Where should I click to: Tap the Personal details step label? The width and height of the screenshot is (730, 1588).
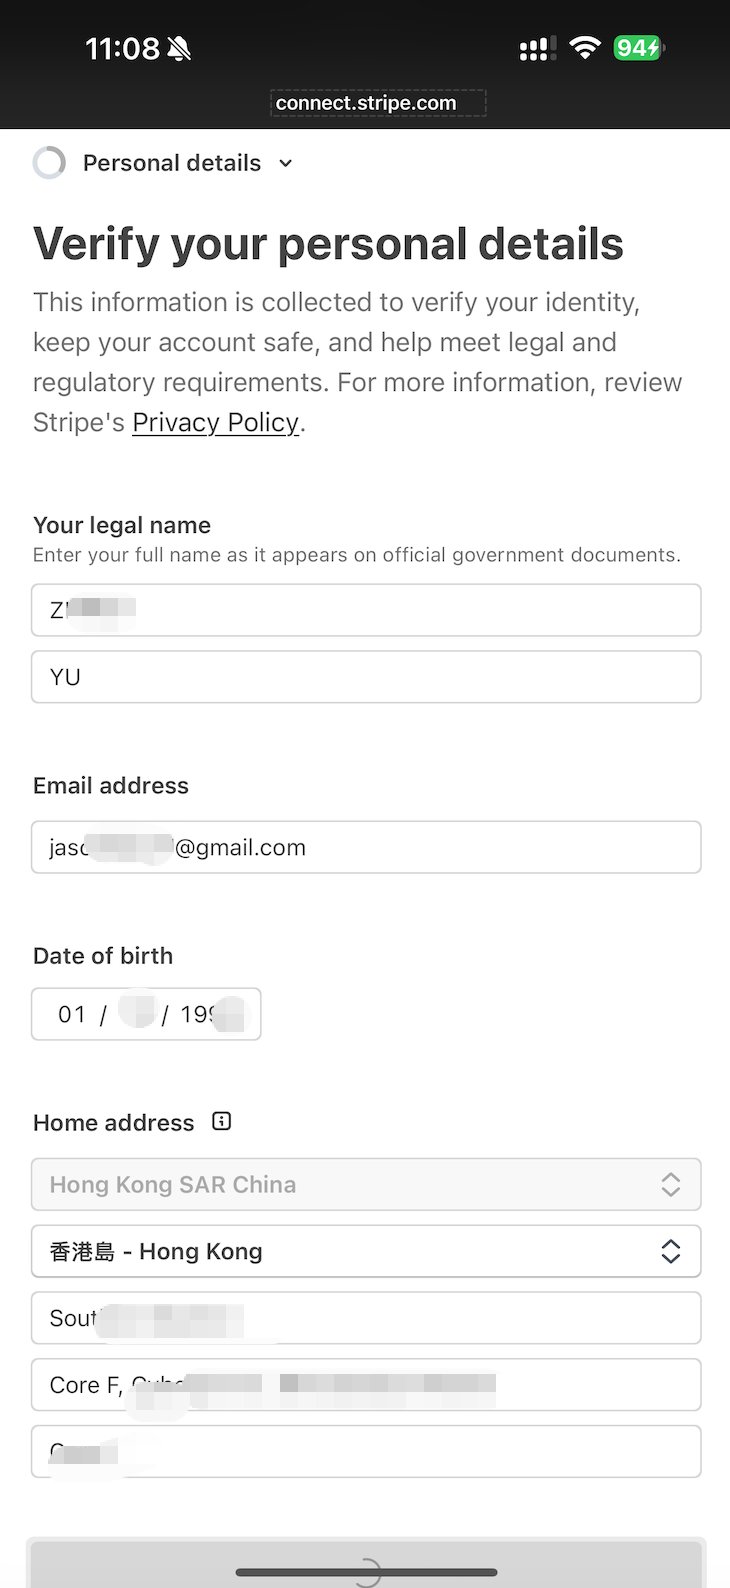point(172,163)
